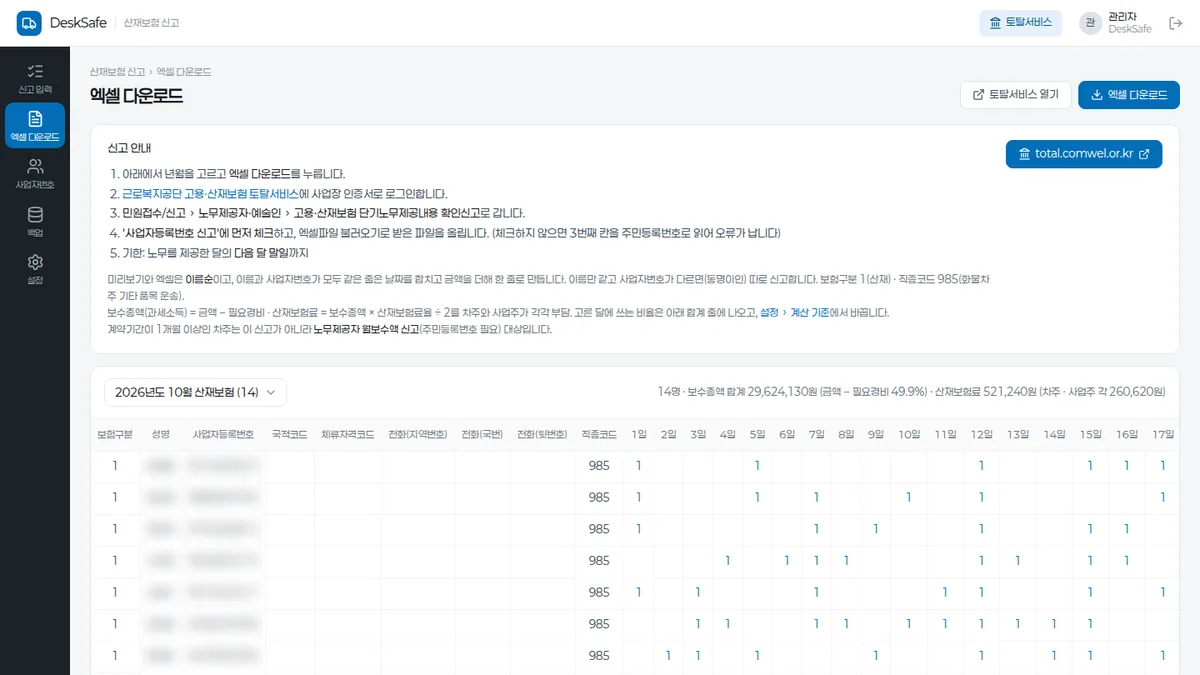Screen dimensions: 1200x675
Task: Click the 1일 column header
Action: coord(639,434)
